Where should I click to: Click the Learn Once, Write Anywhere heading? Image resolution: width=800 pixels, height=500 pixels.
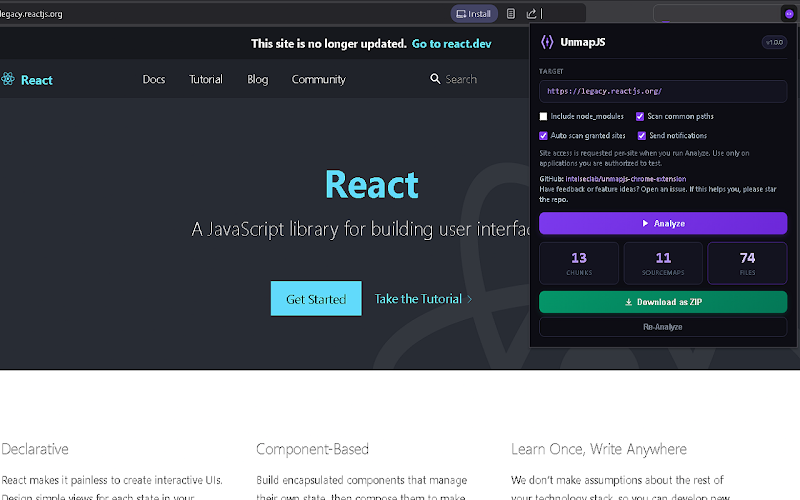tap(599, 449)
